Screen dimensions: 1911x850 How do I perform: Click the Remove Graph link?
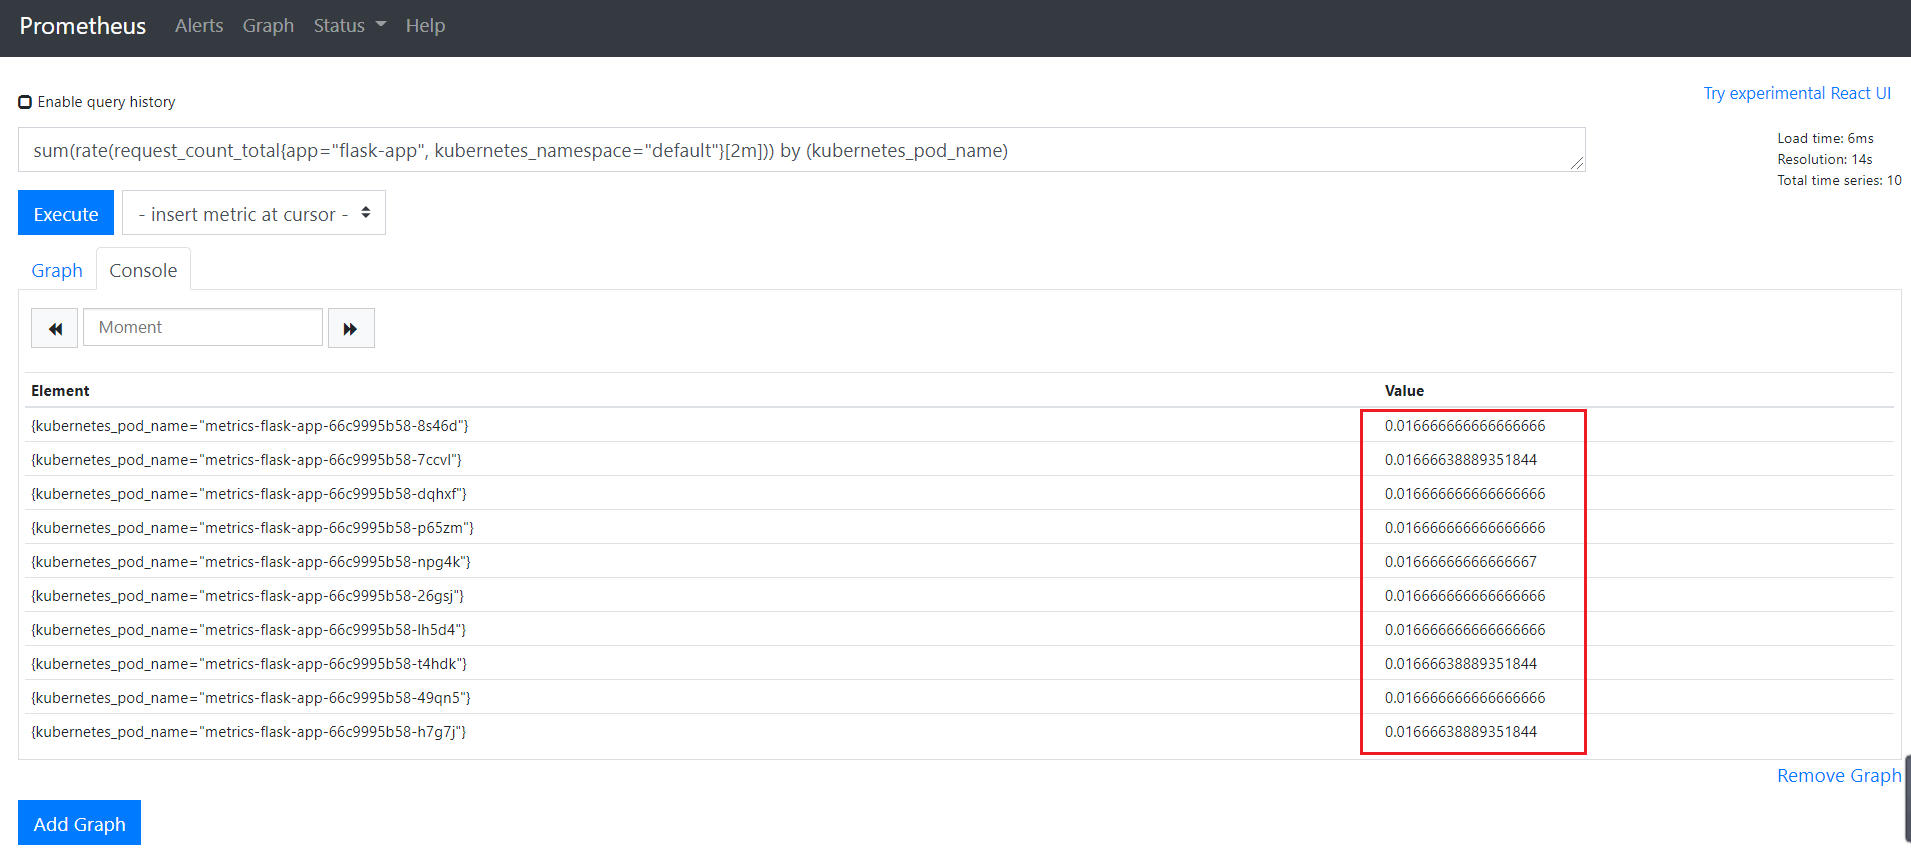point(1838,776)
